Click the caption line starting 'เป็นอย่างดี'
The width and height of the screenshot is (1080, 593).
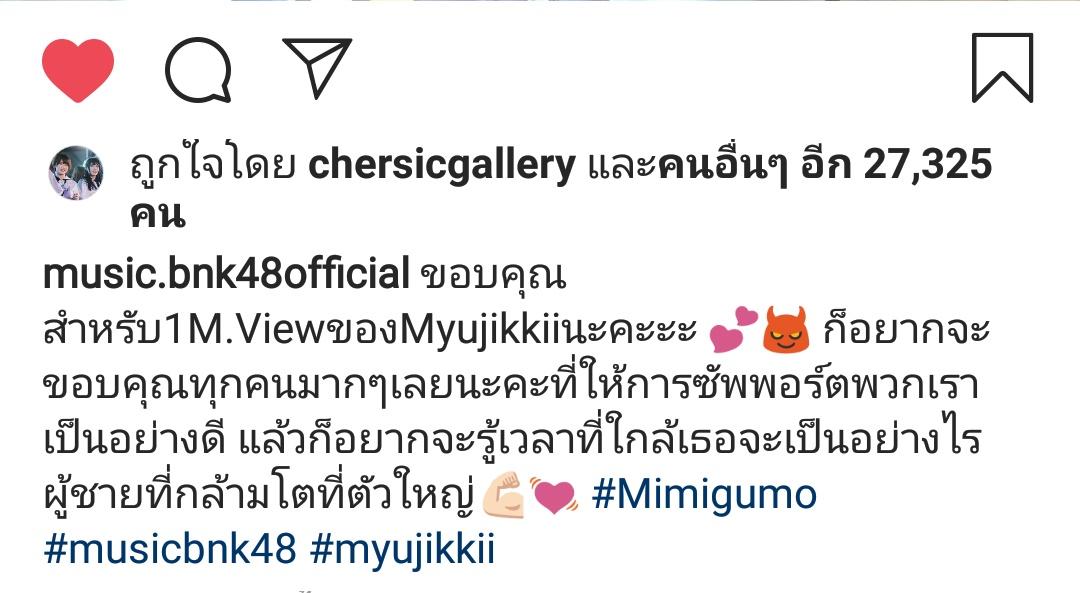pos(512,439)
